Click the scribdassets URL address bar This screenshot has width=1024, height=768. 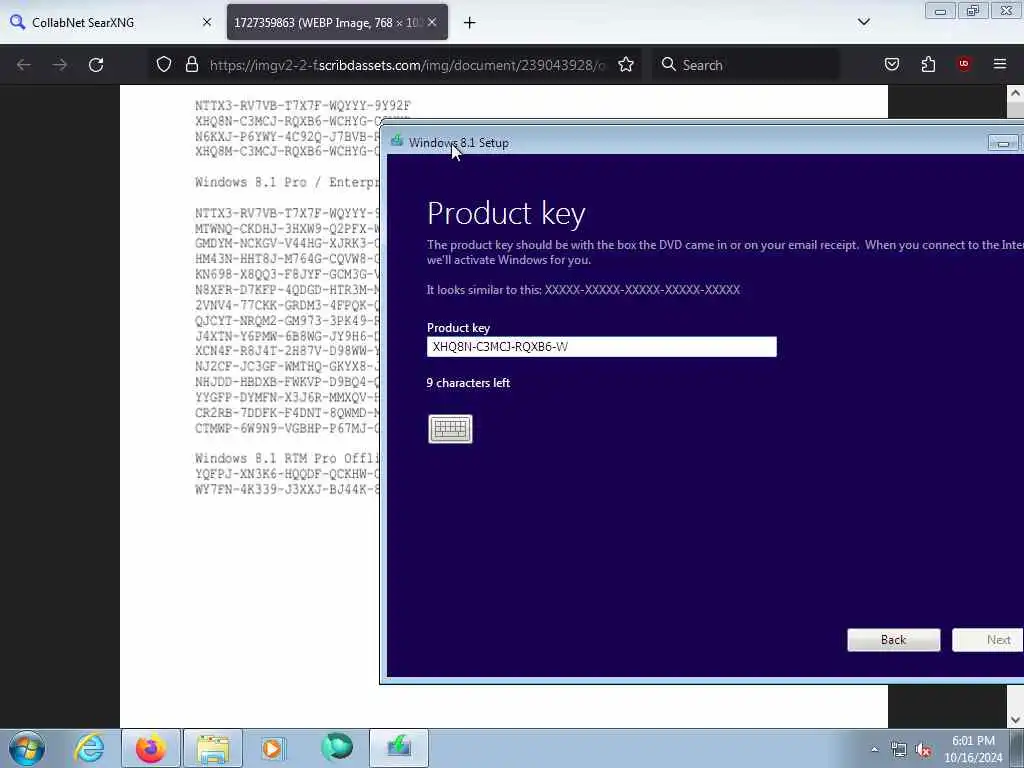click(407, 65)
